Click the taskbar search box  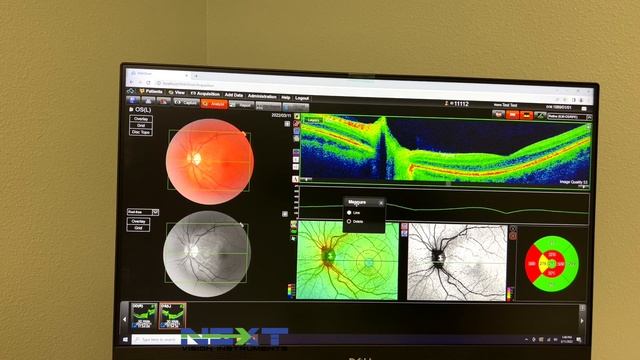(x=156, y=340)
